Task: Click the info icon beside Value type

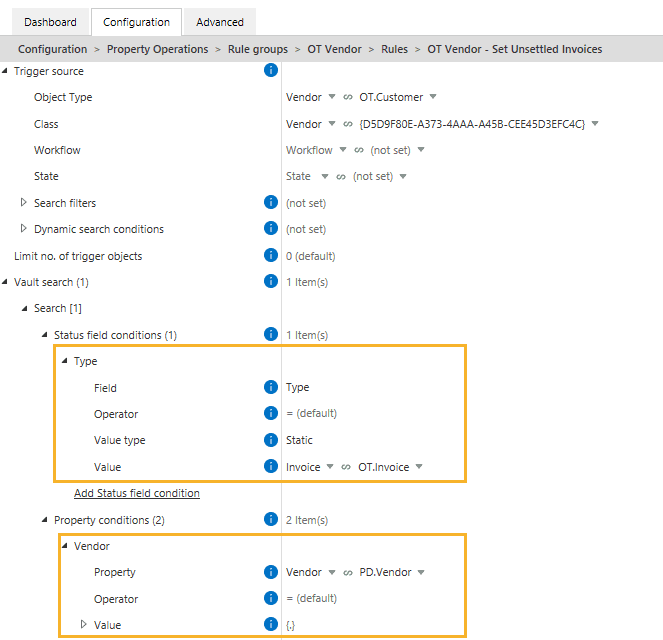Action: tap(271, 440)
